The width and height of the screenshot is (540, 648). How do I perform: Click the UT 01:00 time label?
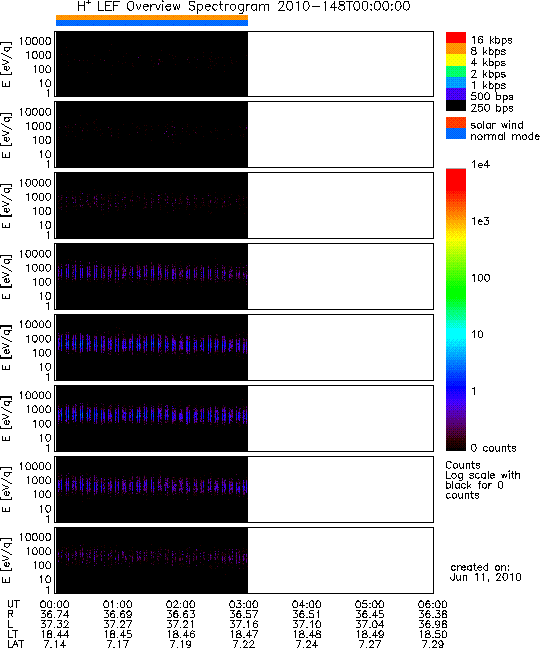coord(118,605)
